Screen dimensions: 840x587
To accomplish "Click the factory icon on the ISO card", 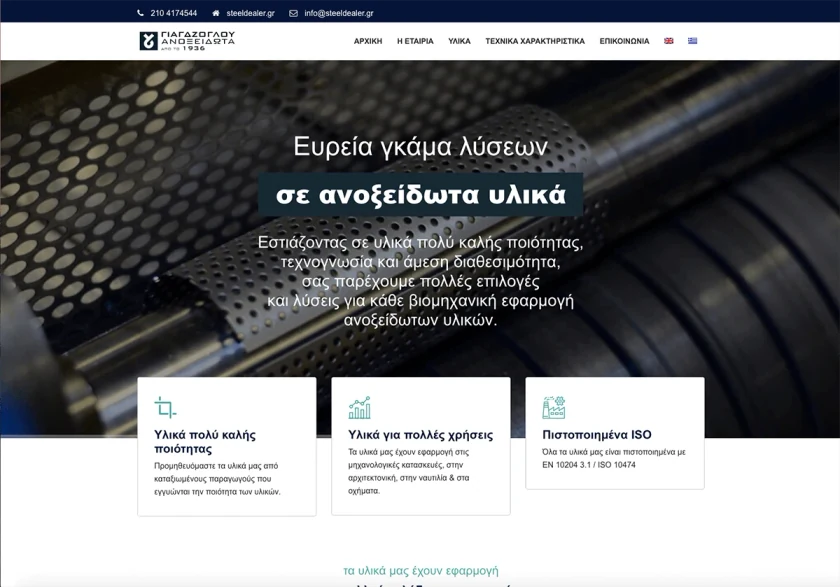I will click(x=553, y=408).
